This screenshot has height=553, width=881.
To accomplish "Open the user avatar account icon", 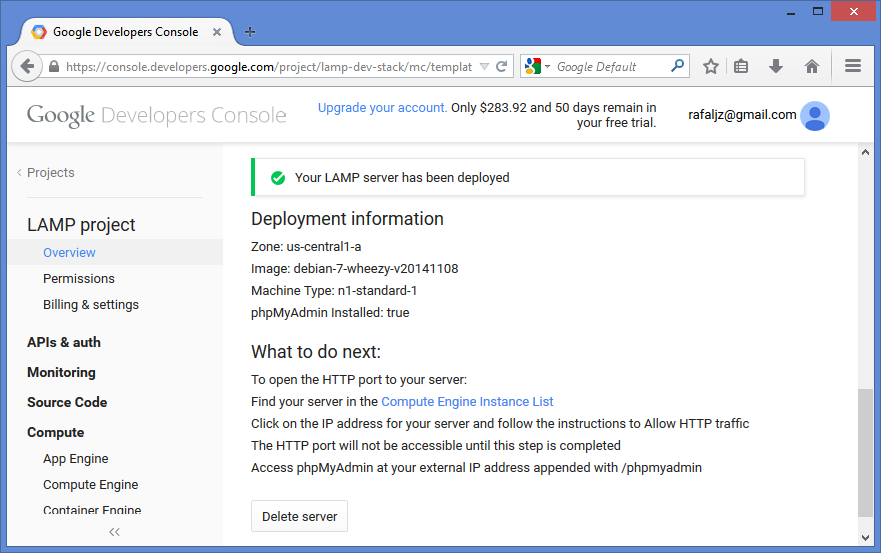I will 815,116.
